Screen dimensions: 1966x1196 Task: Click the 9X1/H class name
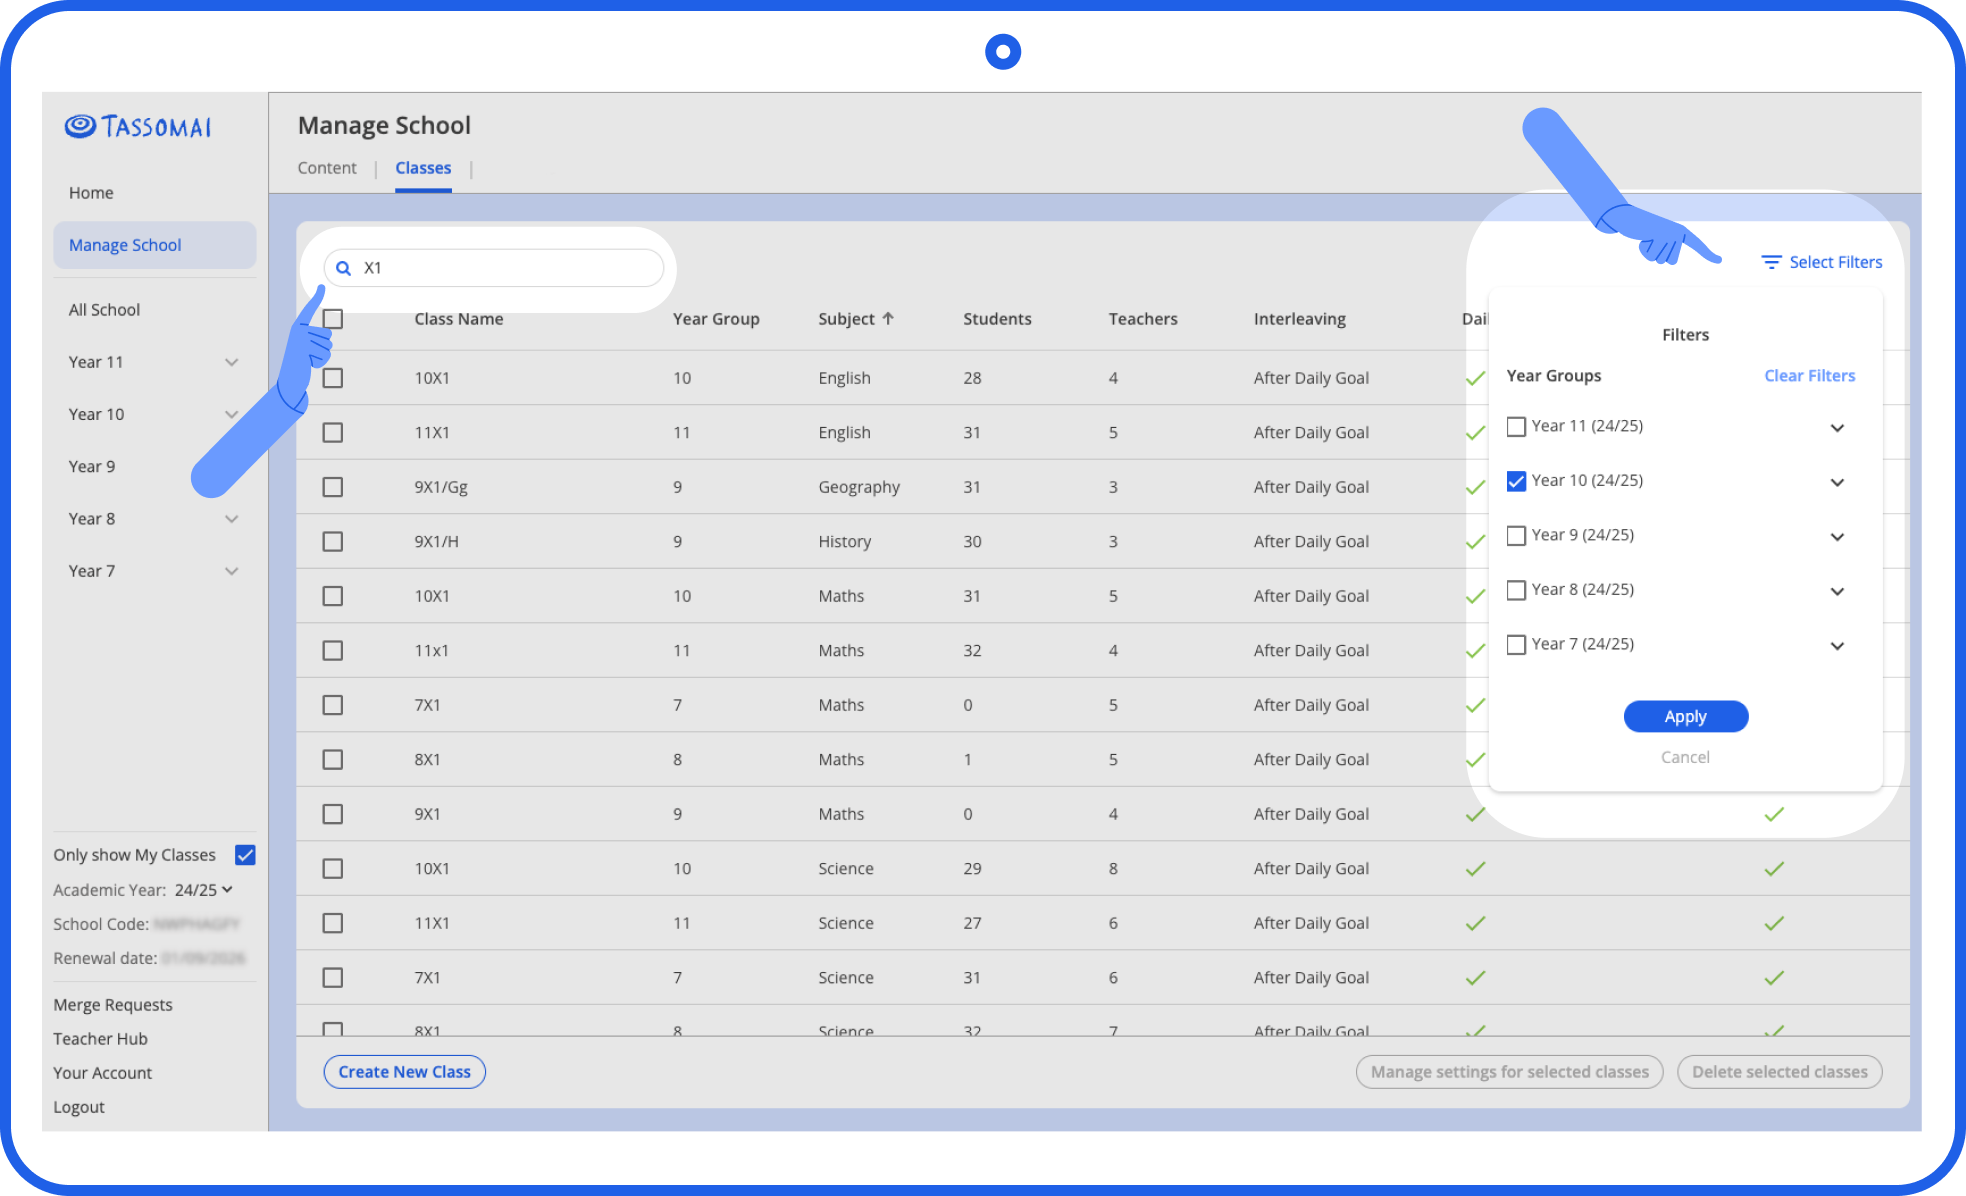point(437,541)
